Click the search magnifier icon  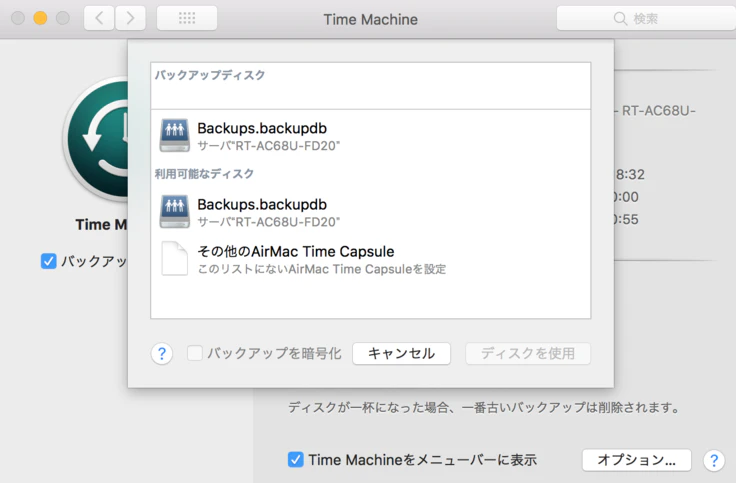point(620,19)
